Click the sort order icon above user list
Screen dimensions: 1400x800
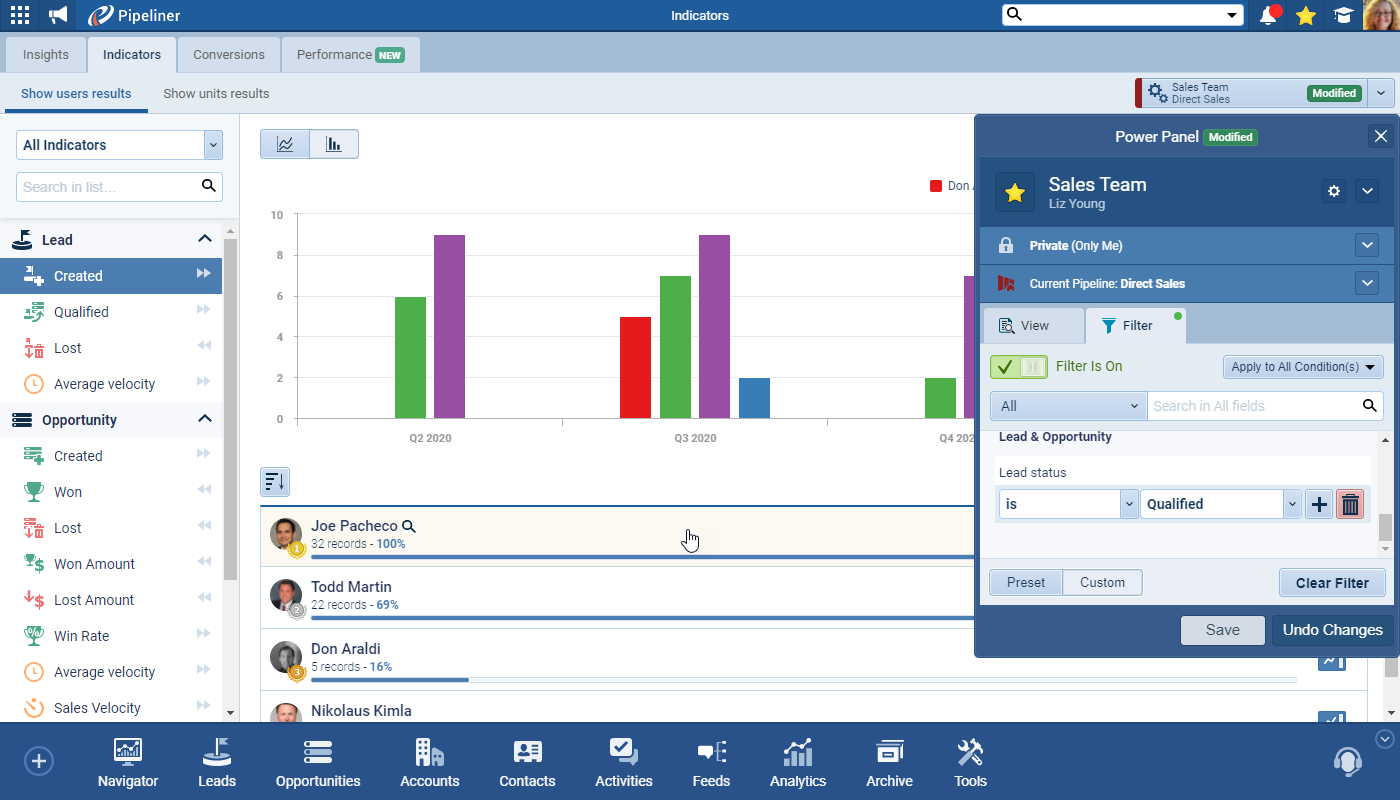coord(274,482)
